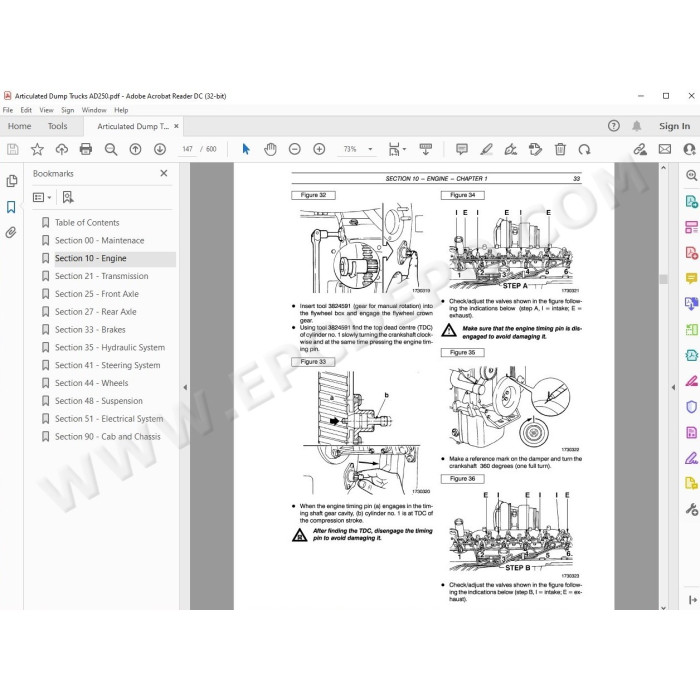700x700 pixels.
Task: Open the Help question mark icon
Action: coord(614,126)
